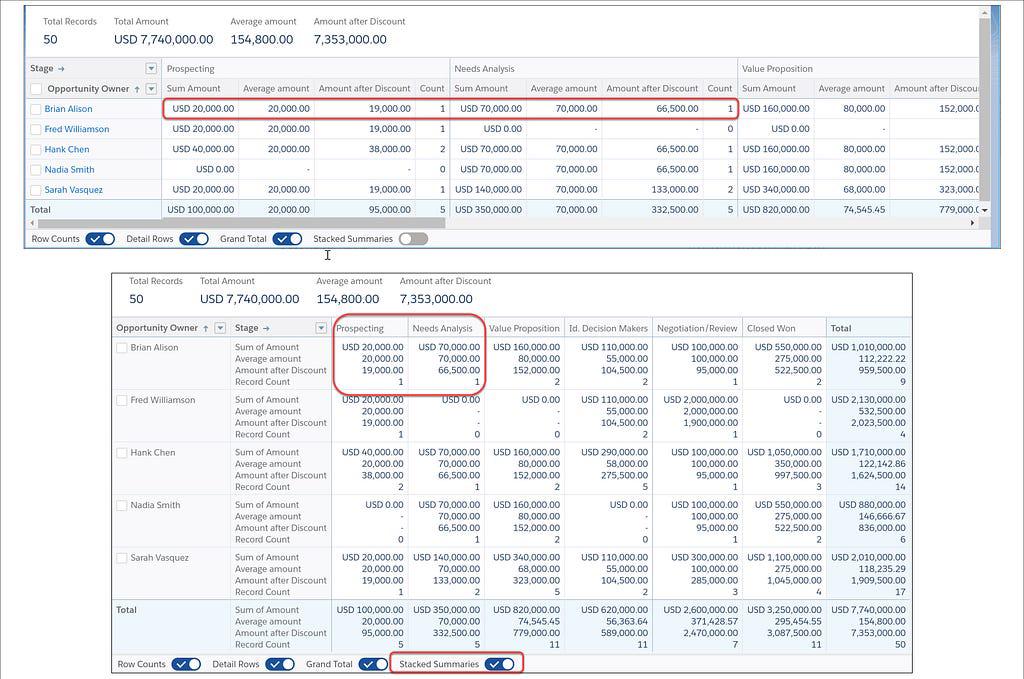
Task: Click sort arrow beside Opportunity Owner in bottom report
Action: (x=206, y=328)
